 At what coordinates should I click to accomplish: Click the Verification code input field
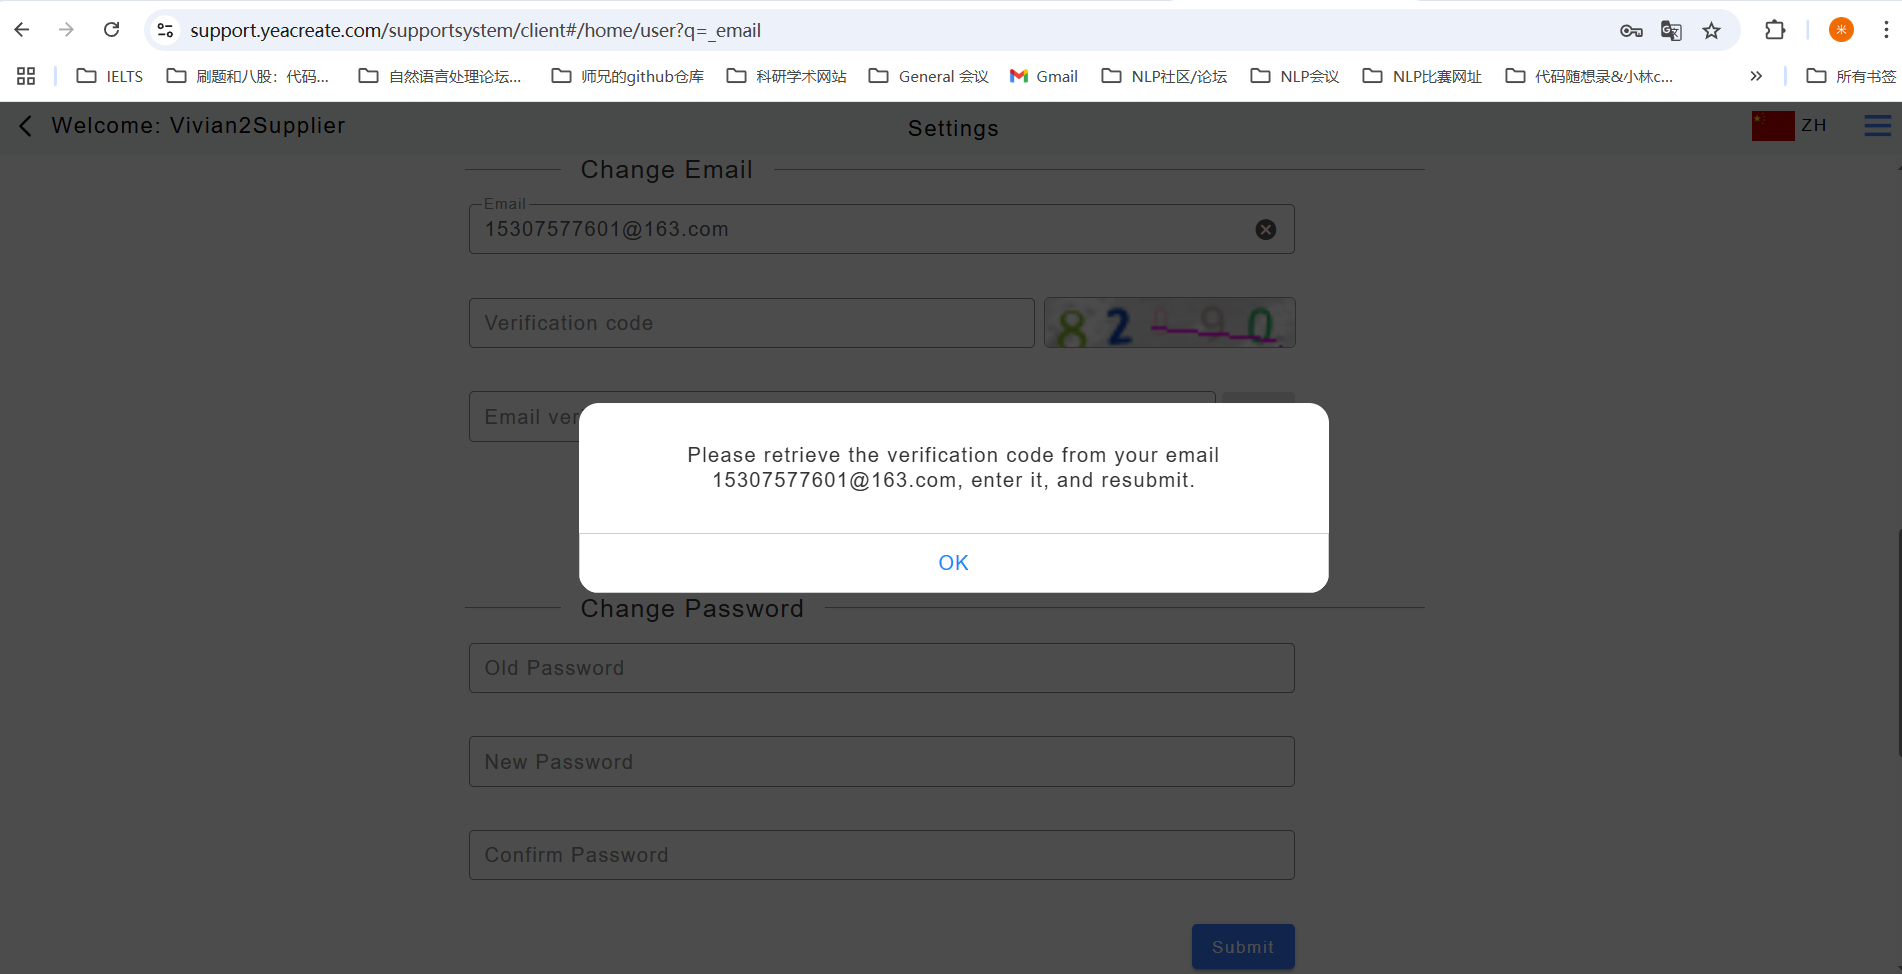pos(751,323)
